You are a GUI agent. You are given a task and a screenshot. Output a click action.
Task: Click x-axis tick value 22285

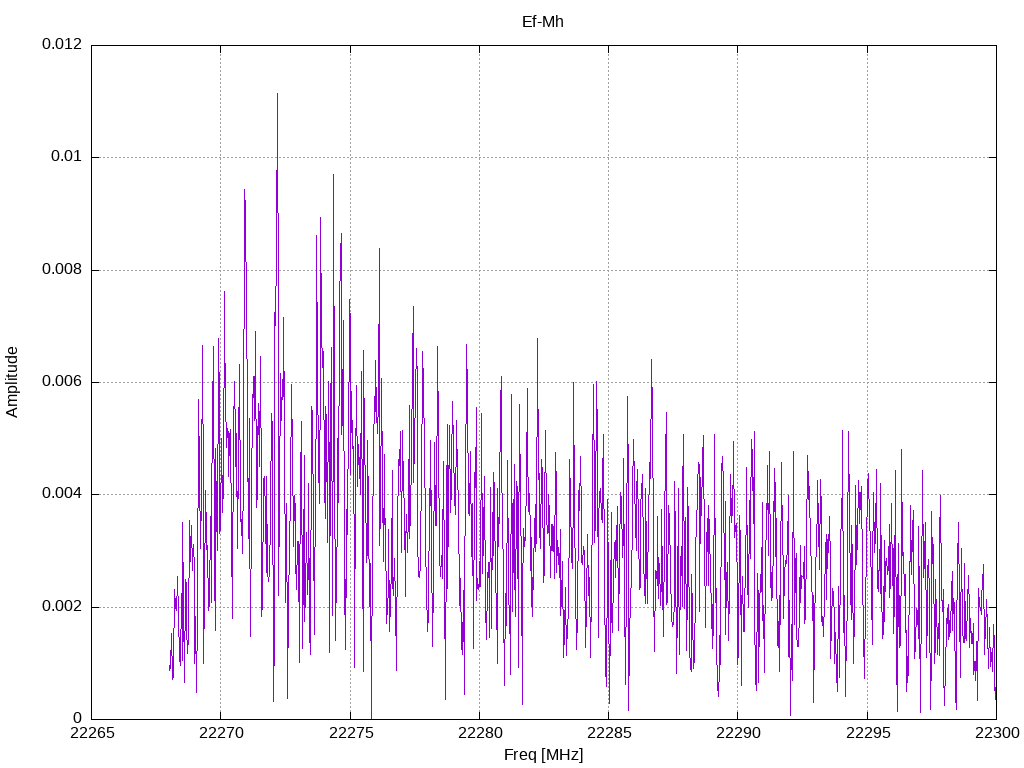(609, 733)
